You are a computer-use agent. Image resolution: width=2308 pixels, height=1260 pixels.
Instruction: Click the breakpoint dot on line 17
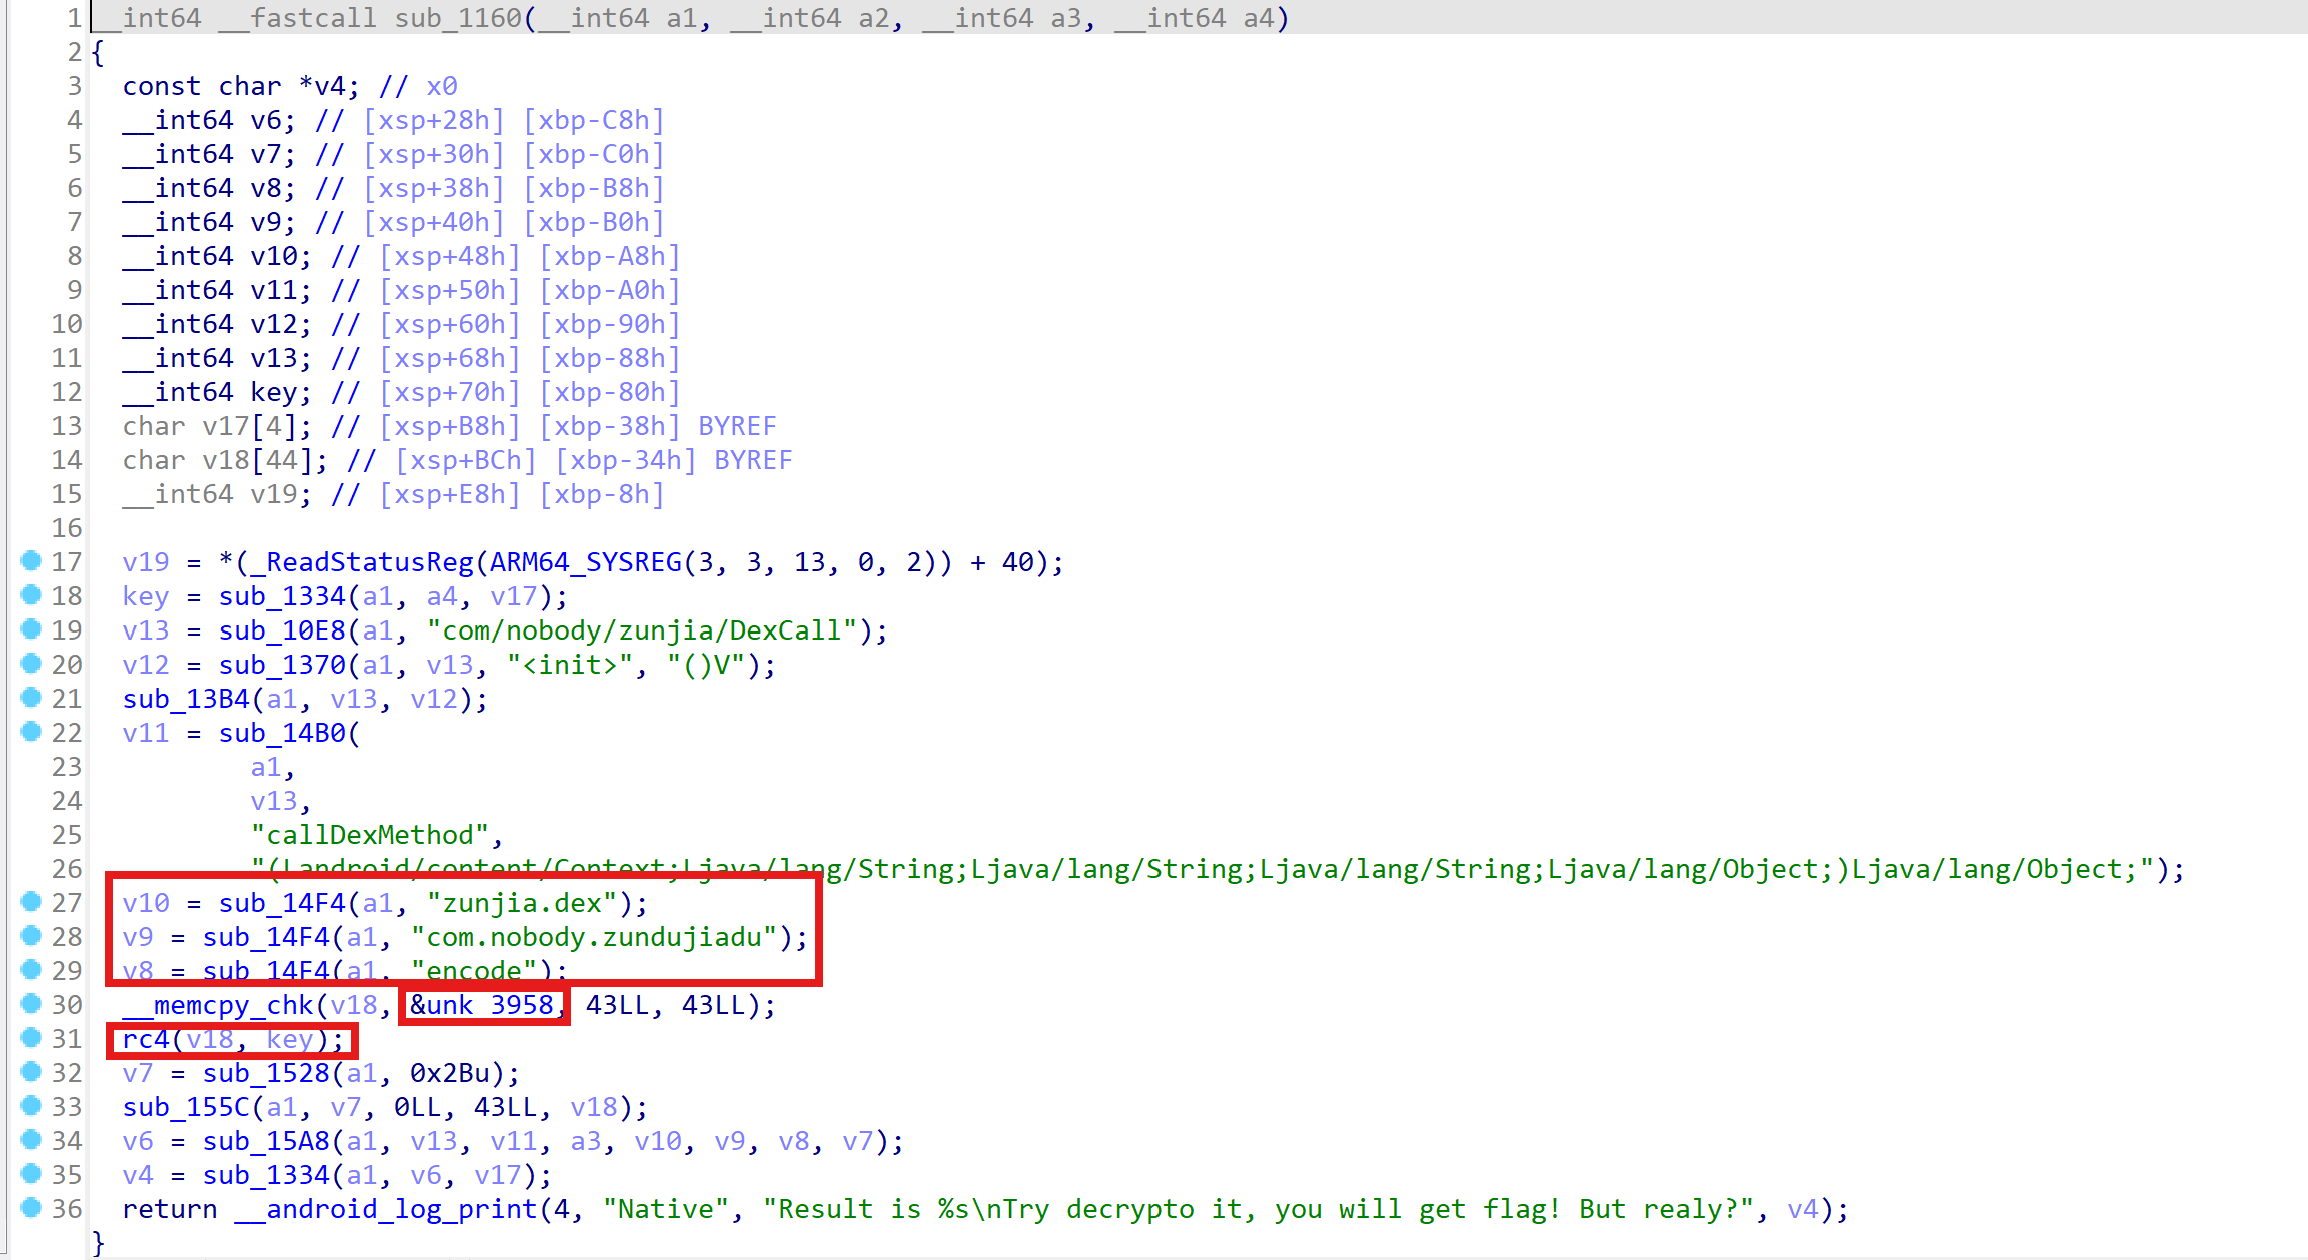31,561
